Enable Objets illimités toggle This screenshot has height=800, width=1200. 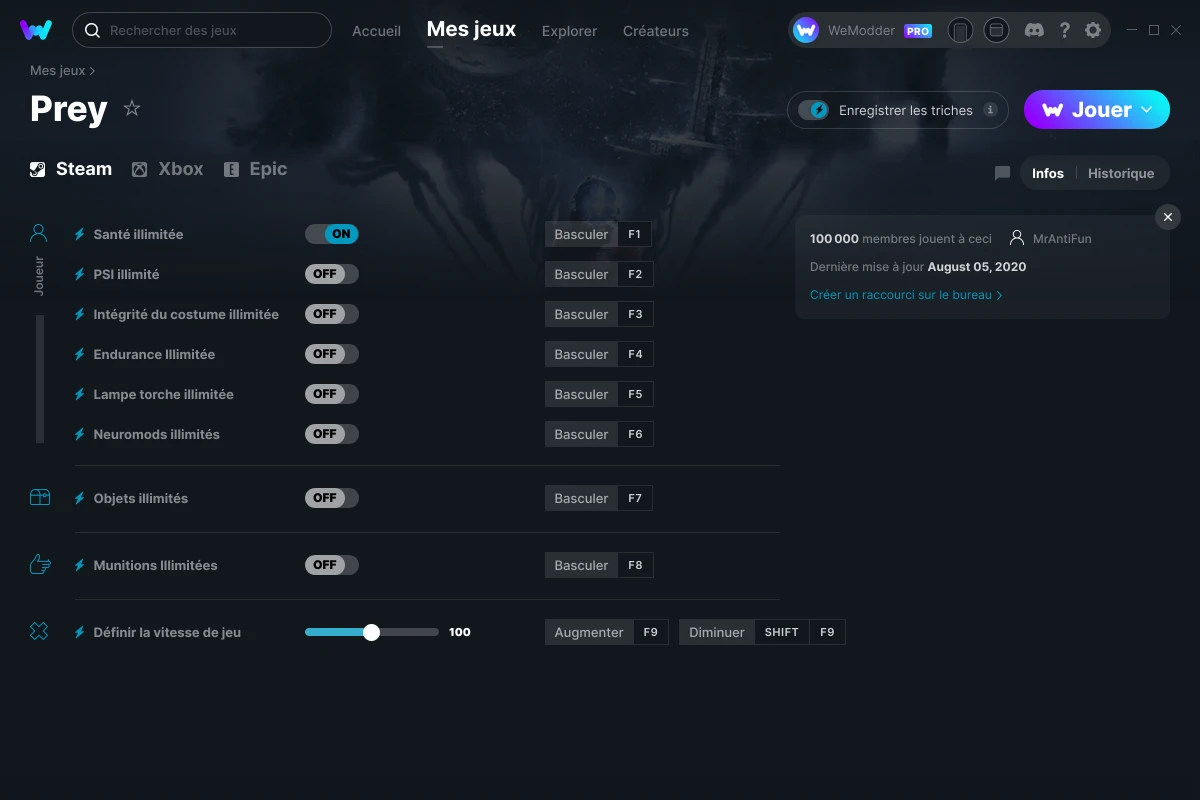(332, 498)
